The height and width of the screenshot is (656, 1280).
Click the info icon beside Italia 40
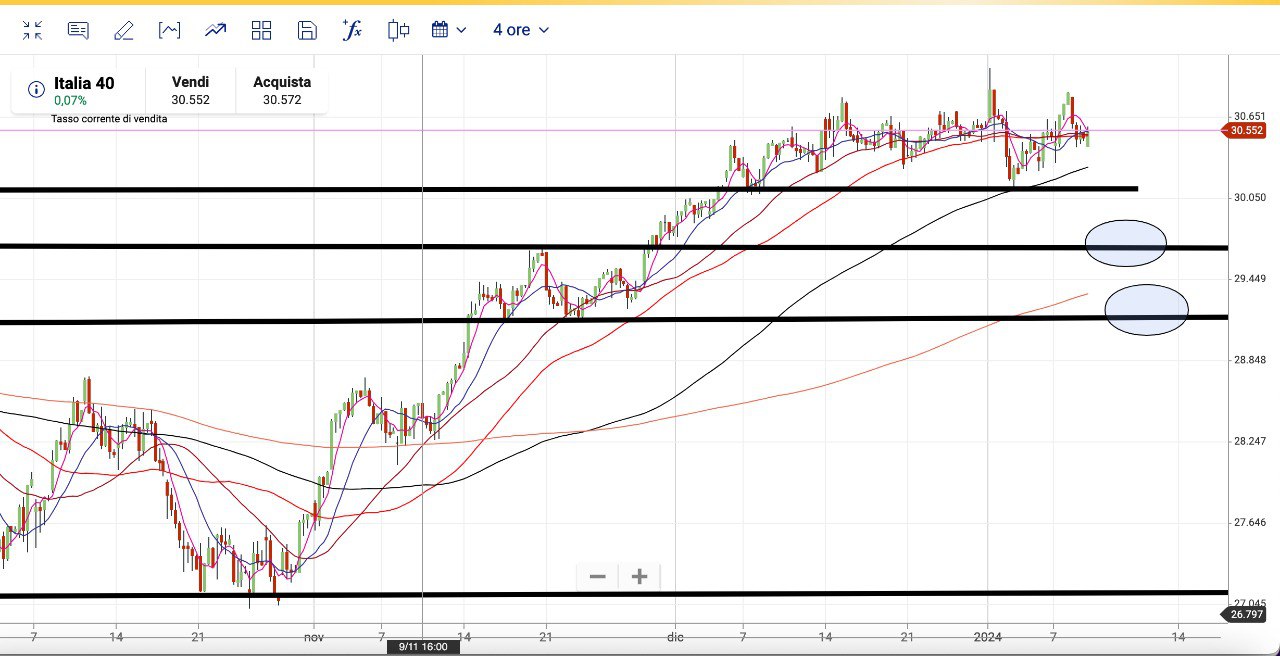pyautogui.click(x=36, y=90)
